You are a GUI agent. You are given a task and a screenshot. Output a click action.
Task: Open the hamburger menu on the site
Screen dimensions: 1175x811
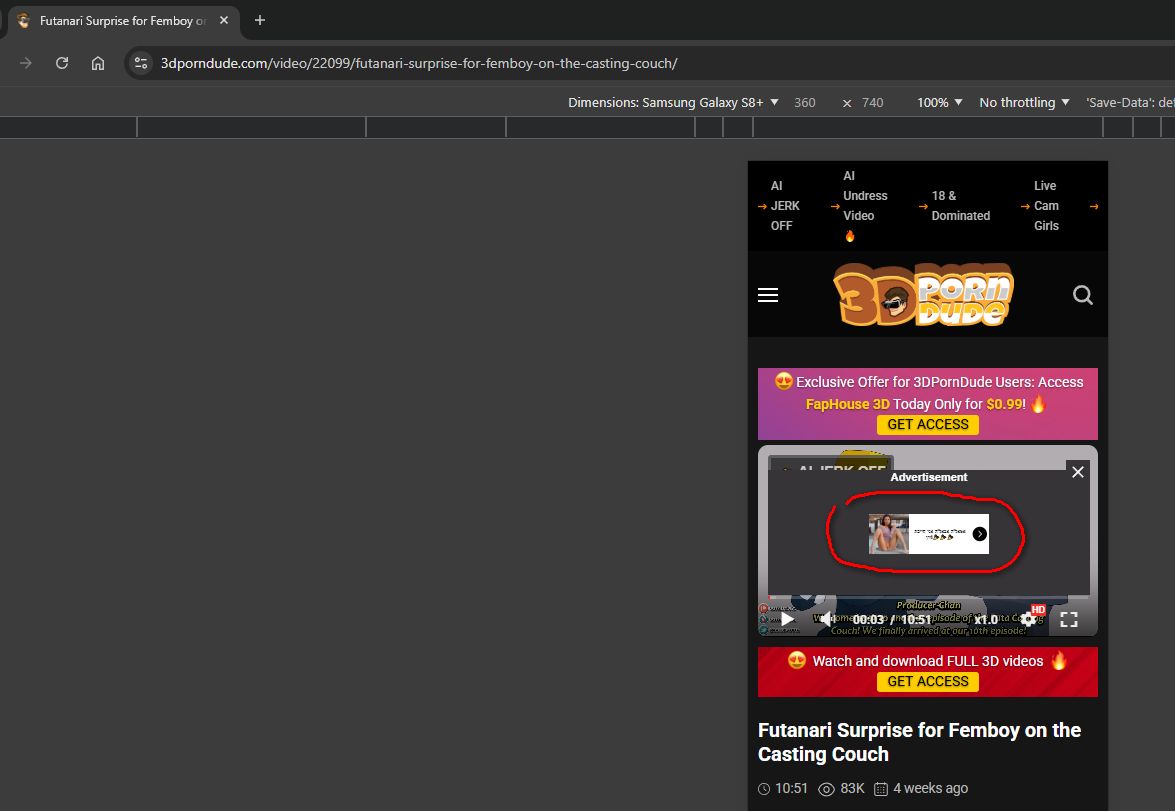pyautogui.click(x=768, y=295)
